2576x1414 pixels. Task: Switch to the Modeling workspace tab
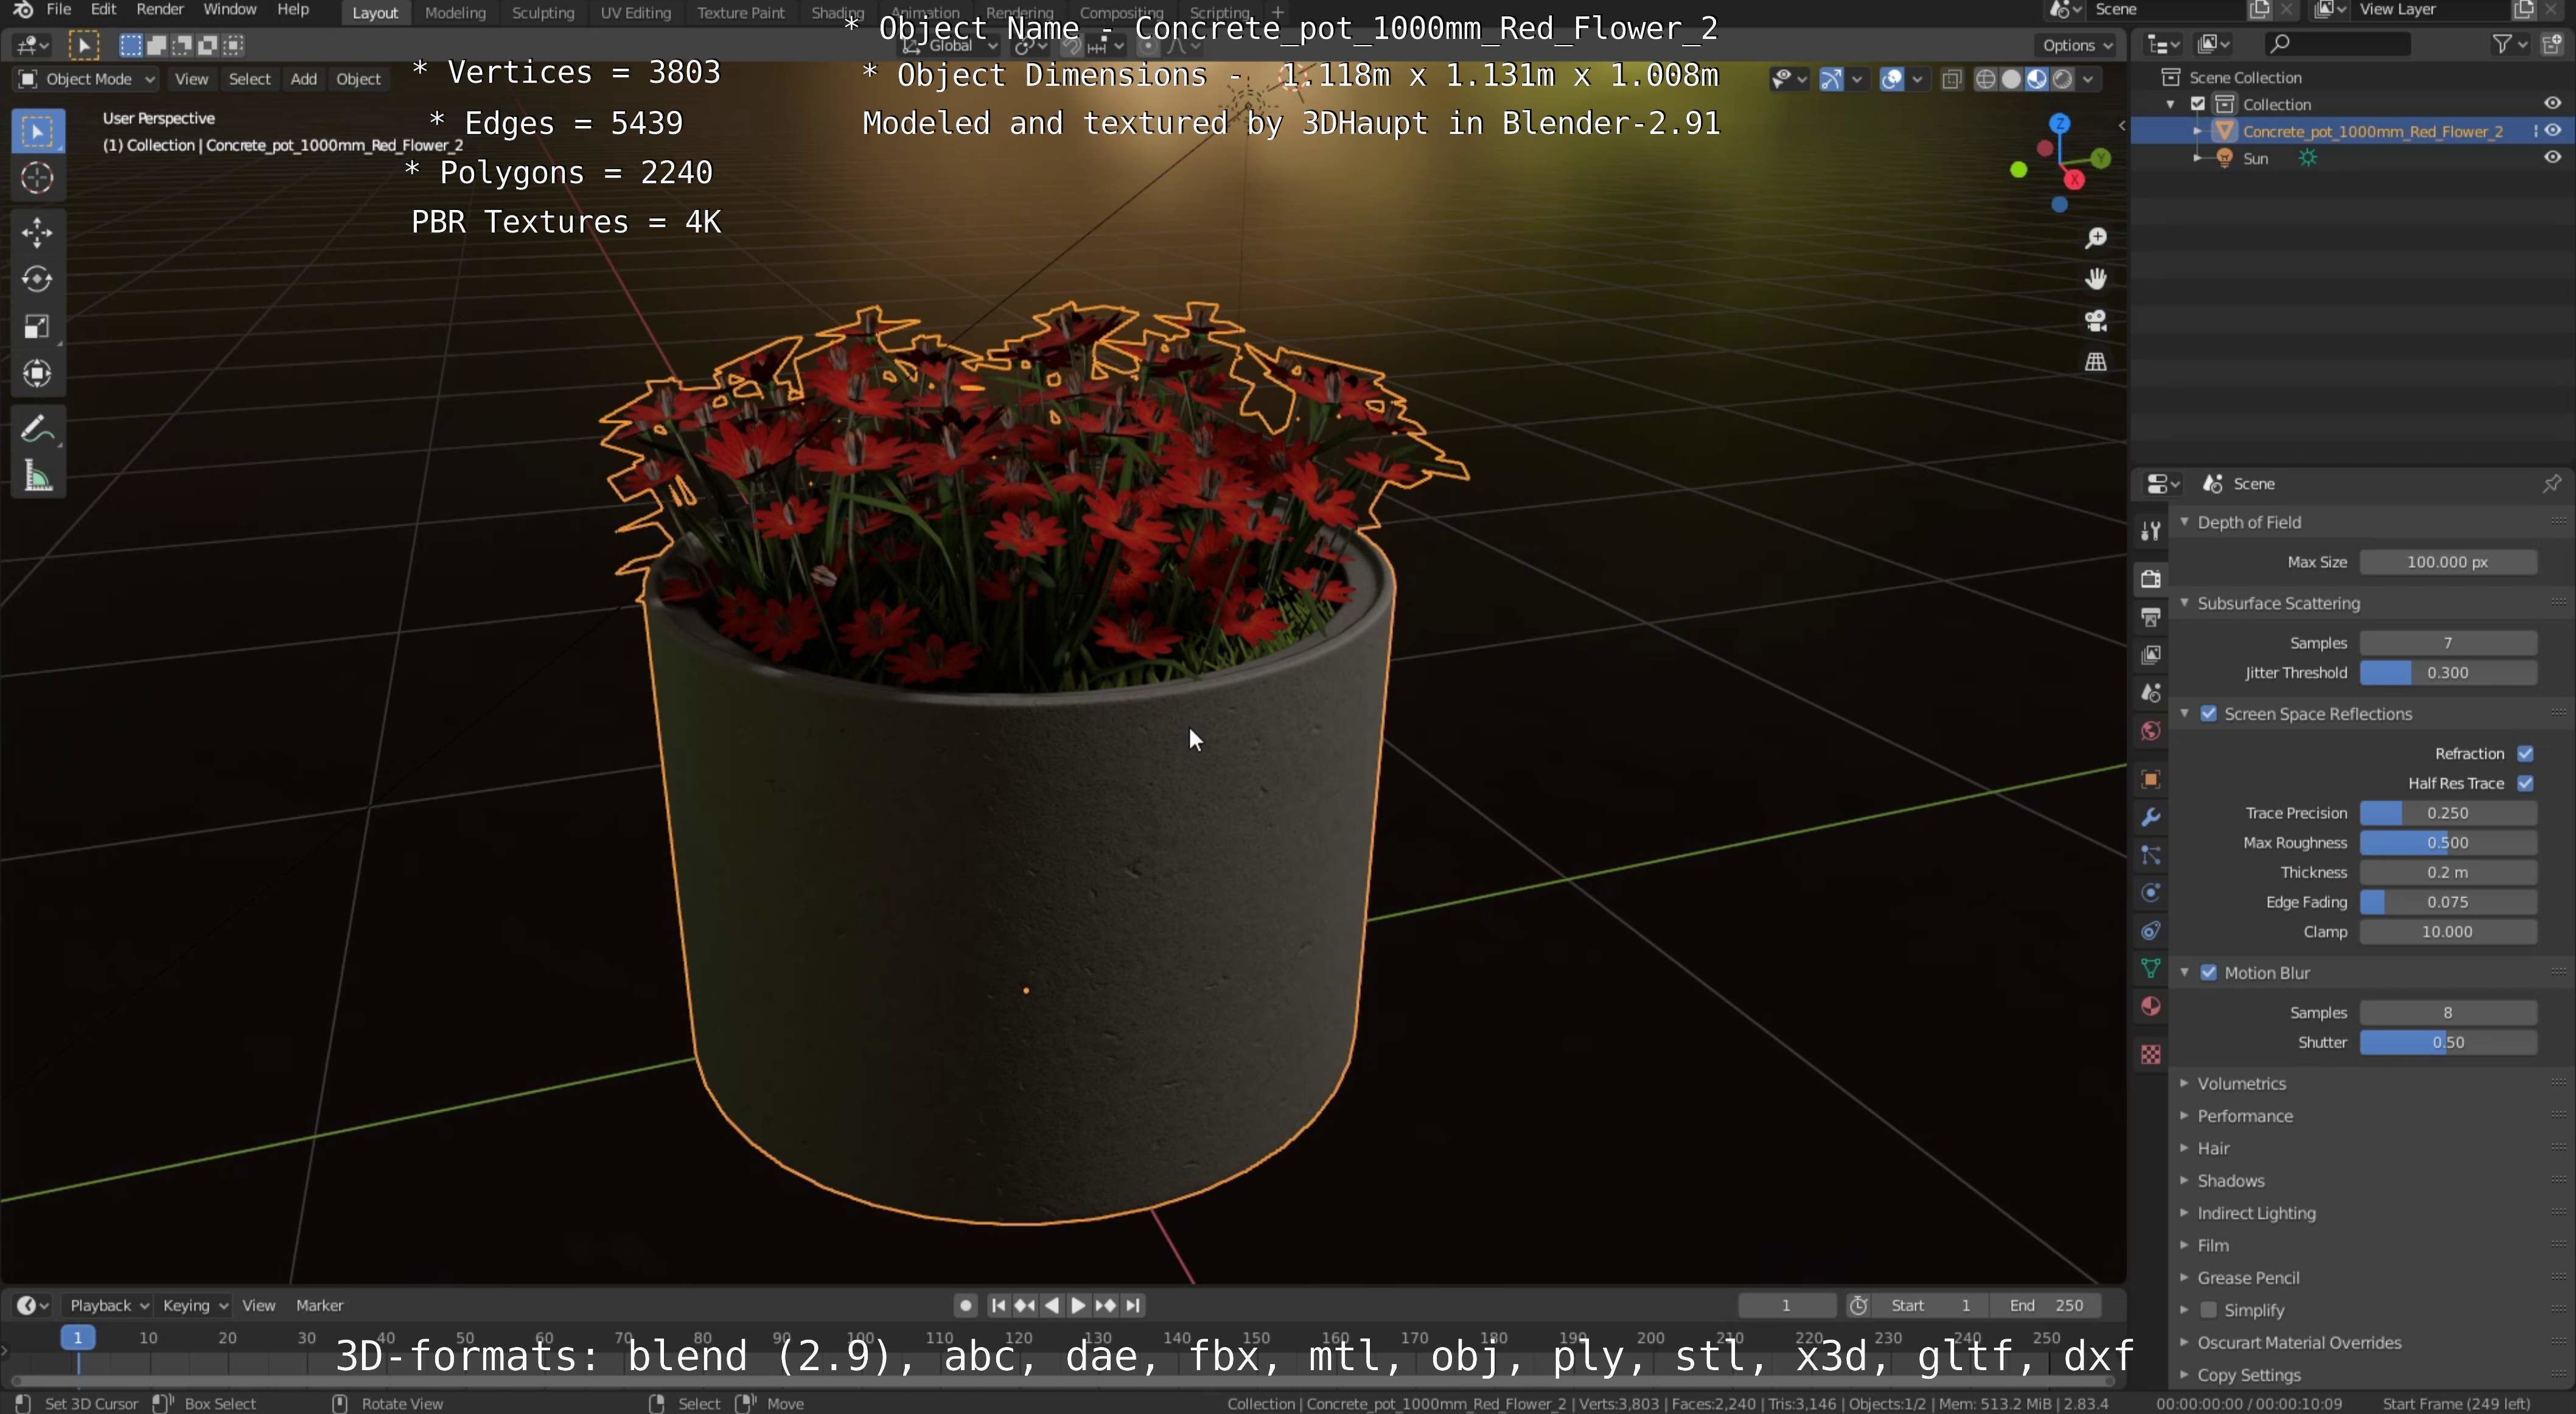click(x=455, y=12)
